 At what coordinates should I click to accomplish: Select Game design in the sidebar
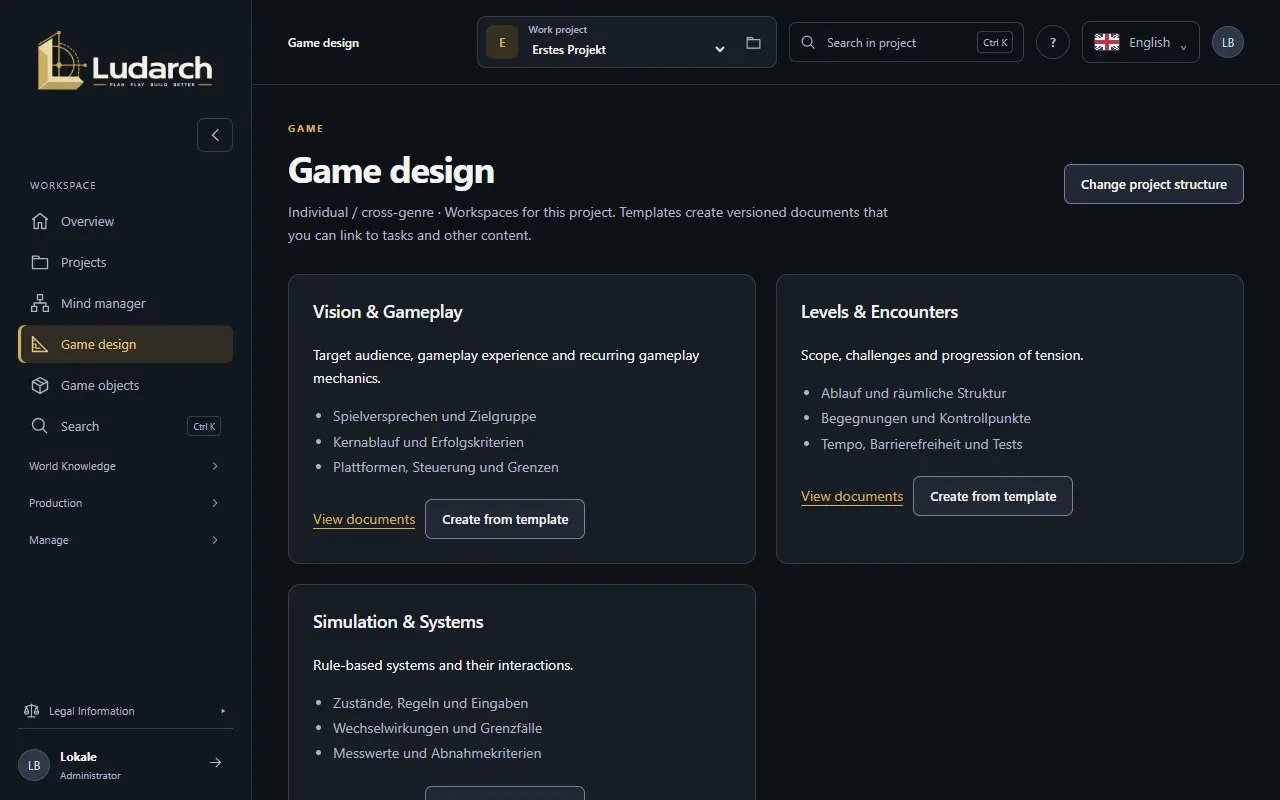click(x=125, y=344)
